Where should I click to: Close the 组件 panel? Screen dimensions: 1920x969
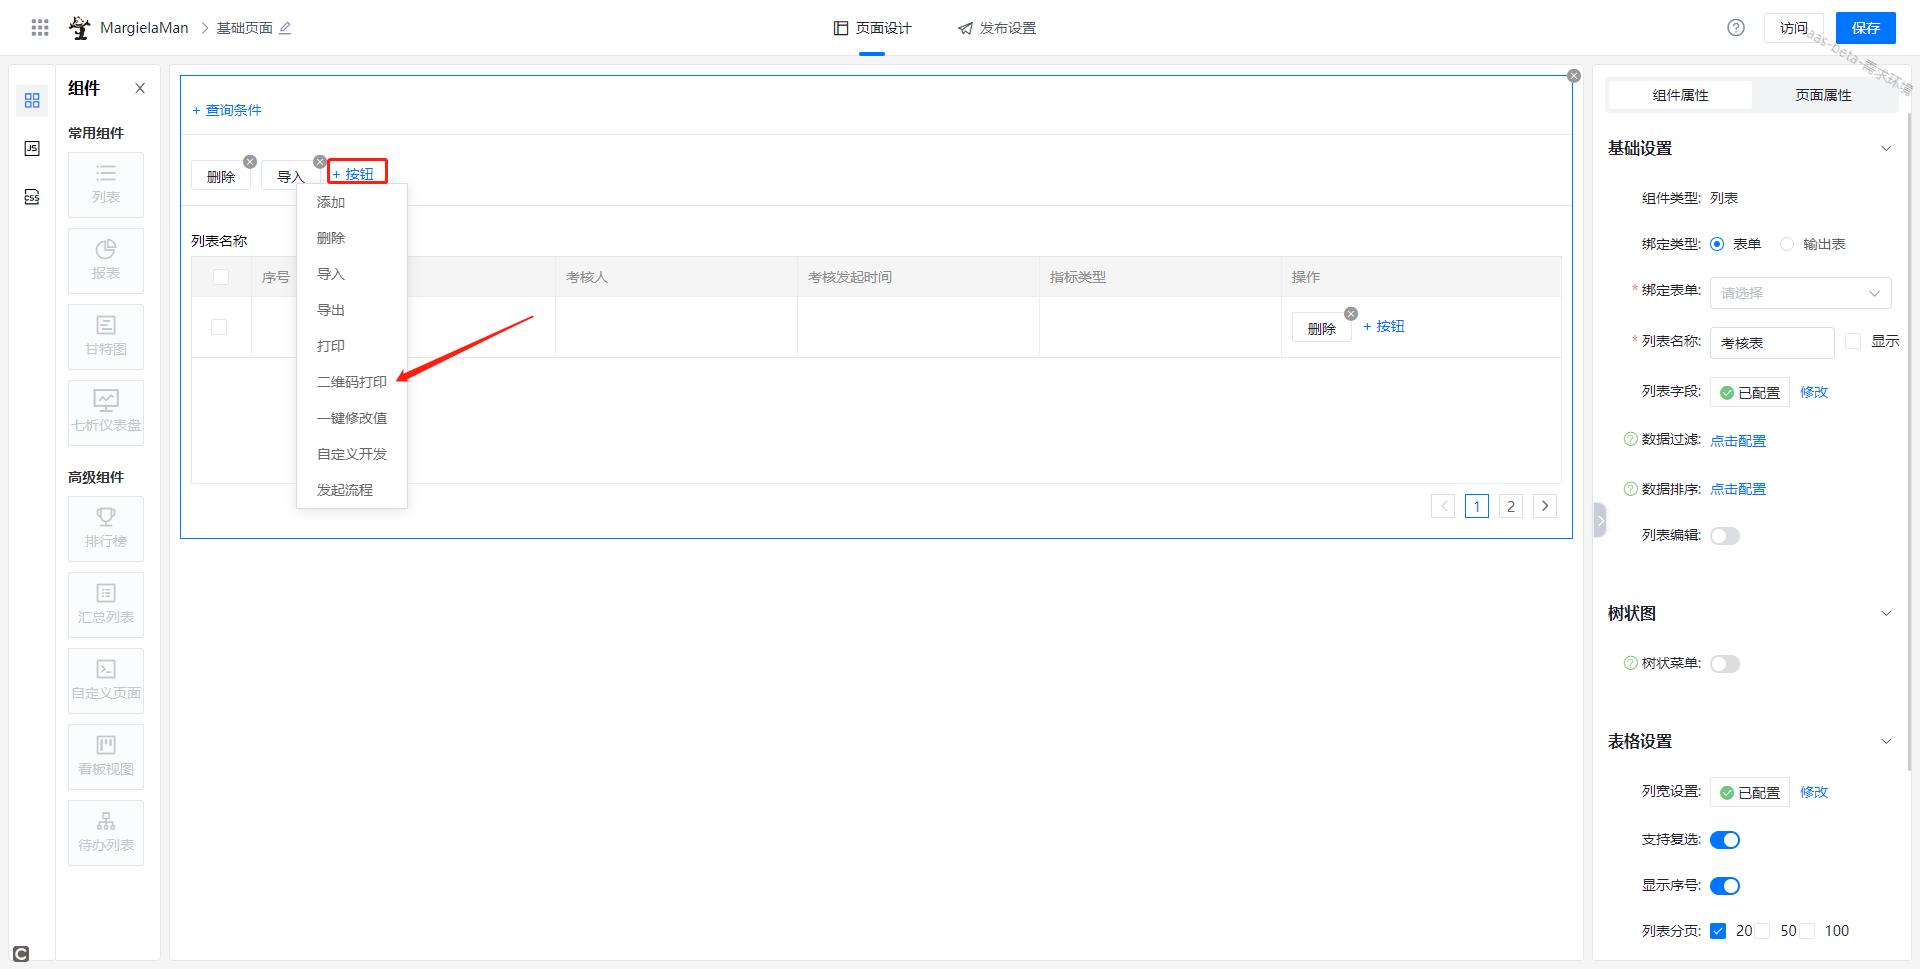140,88
